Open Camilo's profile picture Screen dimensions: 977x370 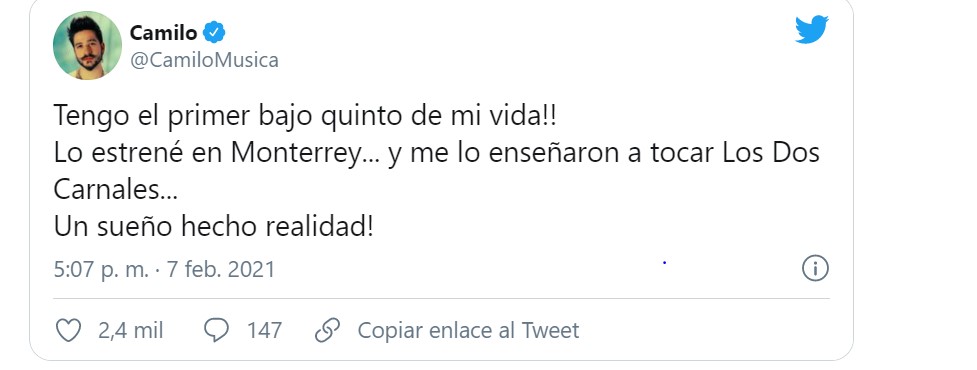pos(87,45)
